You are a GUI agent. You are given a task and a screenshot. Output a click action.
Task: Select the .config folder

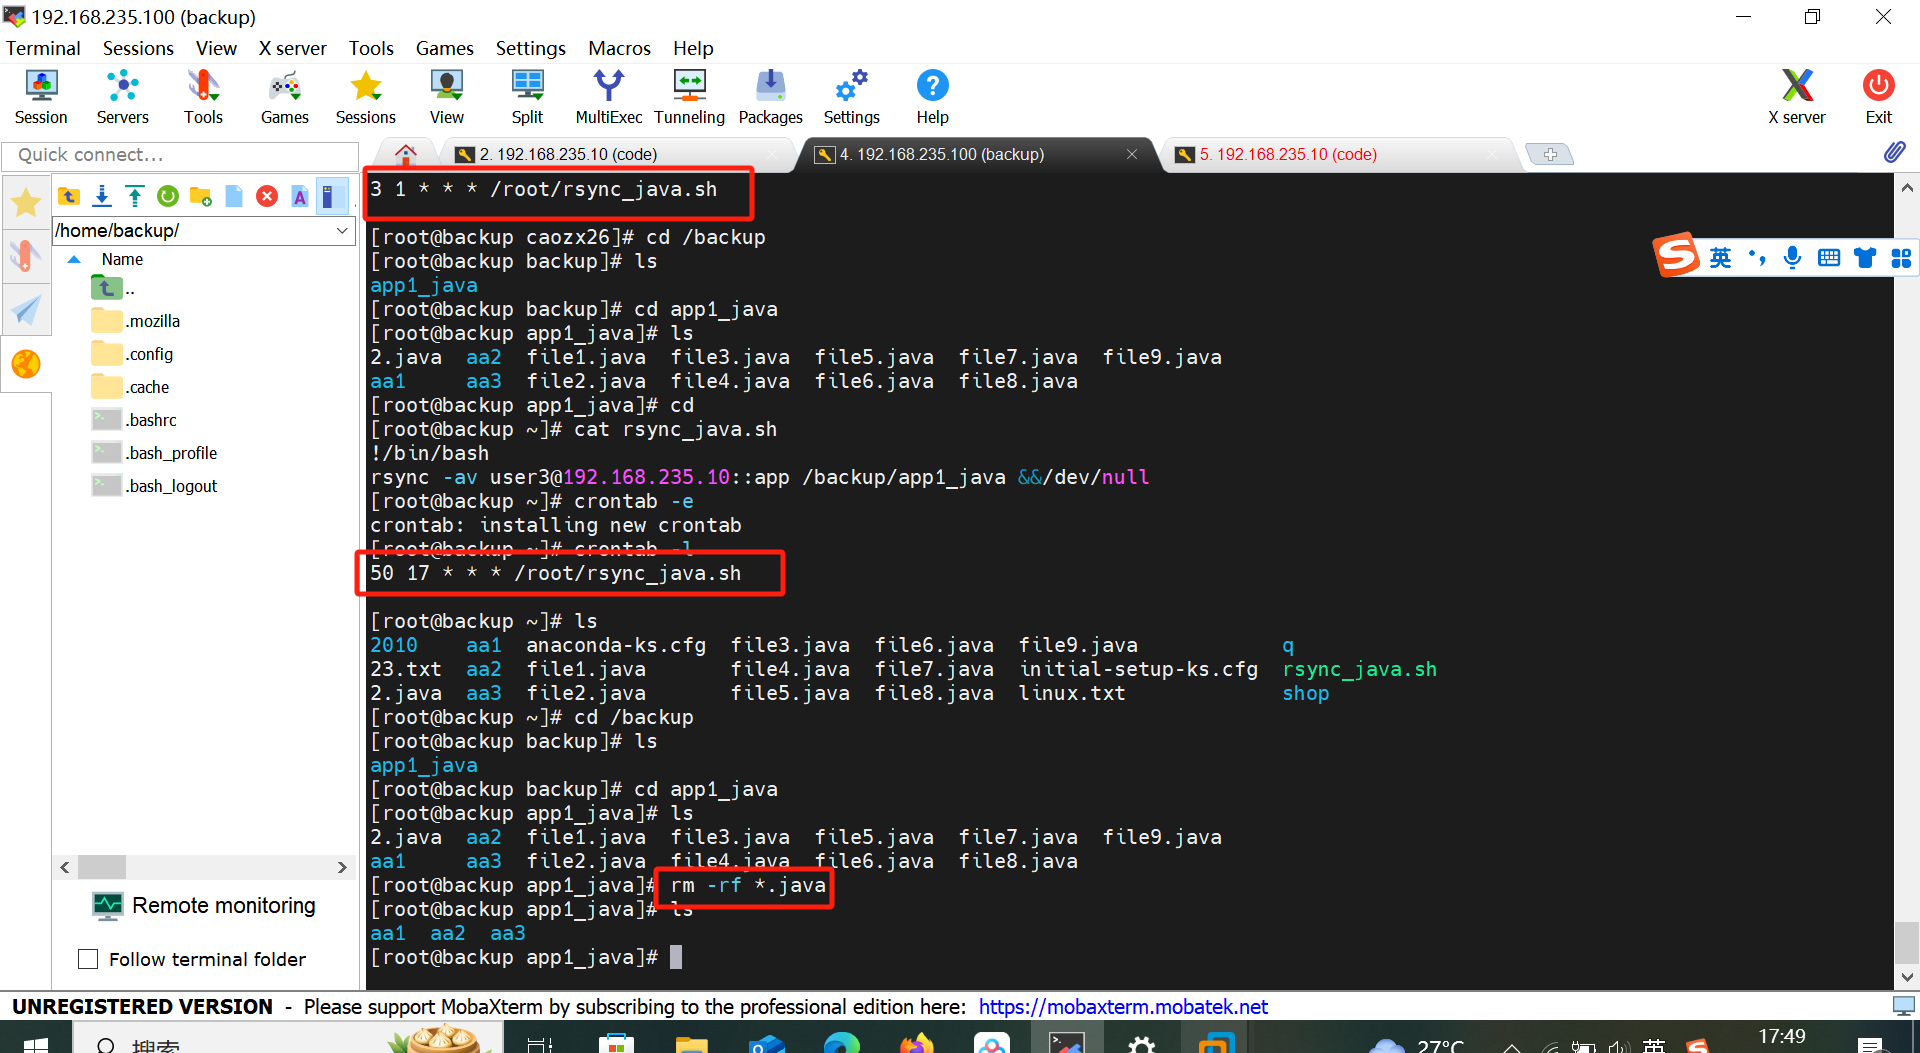132,354
